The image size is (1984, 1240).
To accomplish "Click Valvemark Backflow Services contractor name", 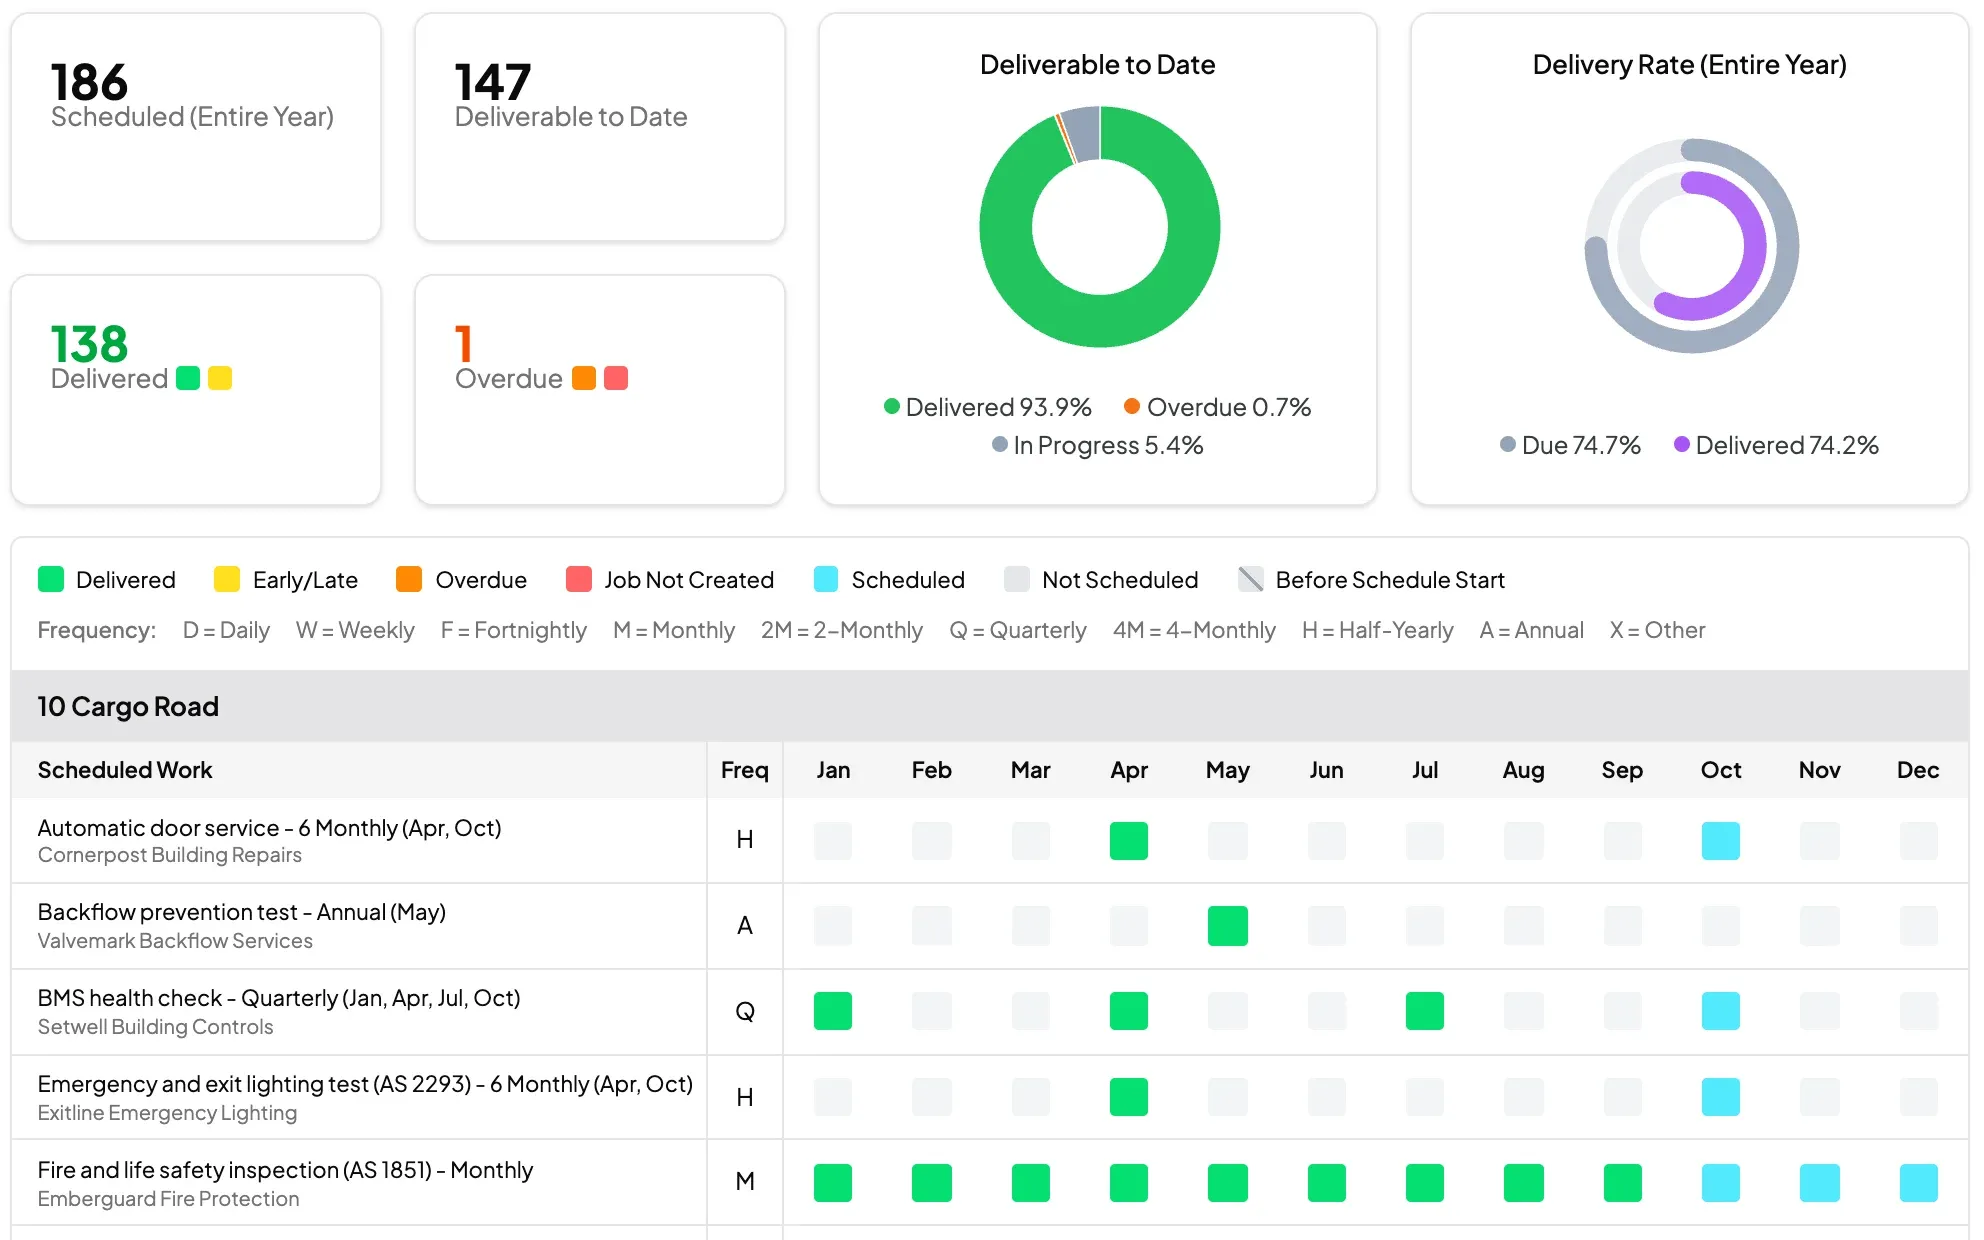I will pos(175,941).
